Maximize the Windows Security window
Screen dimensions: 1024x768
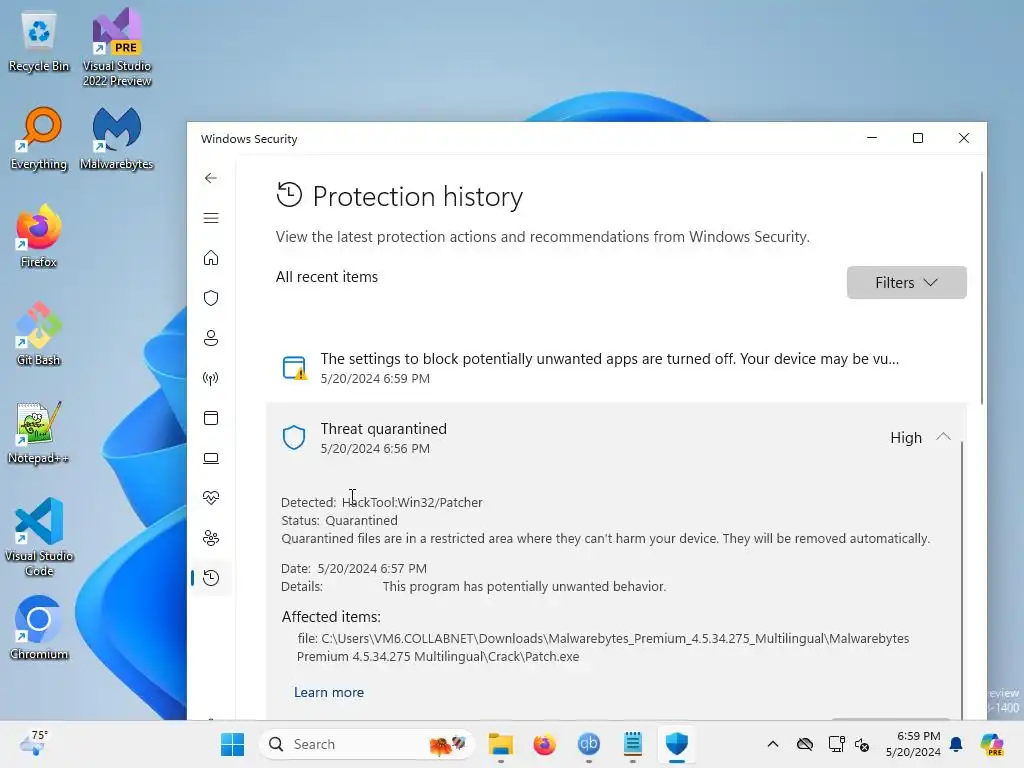click(x=918, y=138)
